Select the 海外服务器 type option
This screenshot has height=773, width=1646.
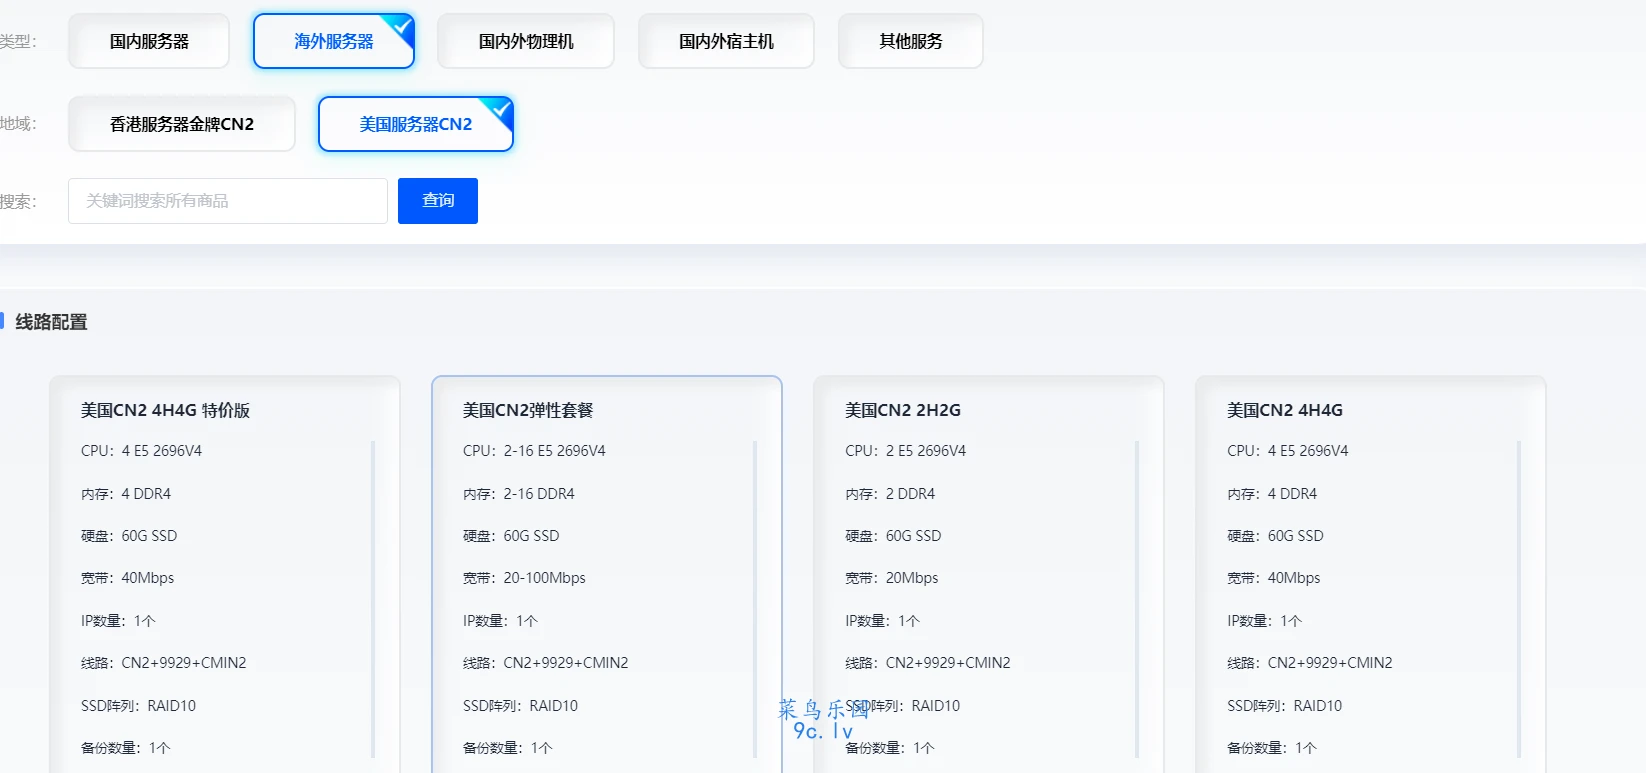333,41
